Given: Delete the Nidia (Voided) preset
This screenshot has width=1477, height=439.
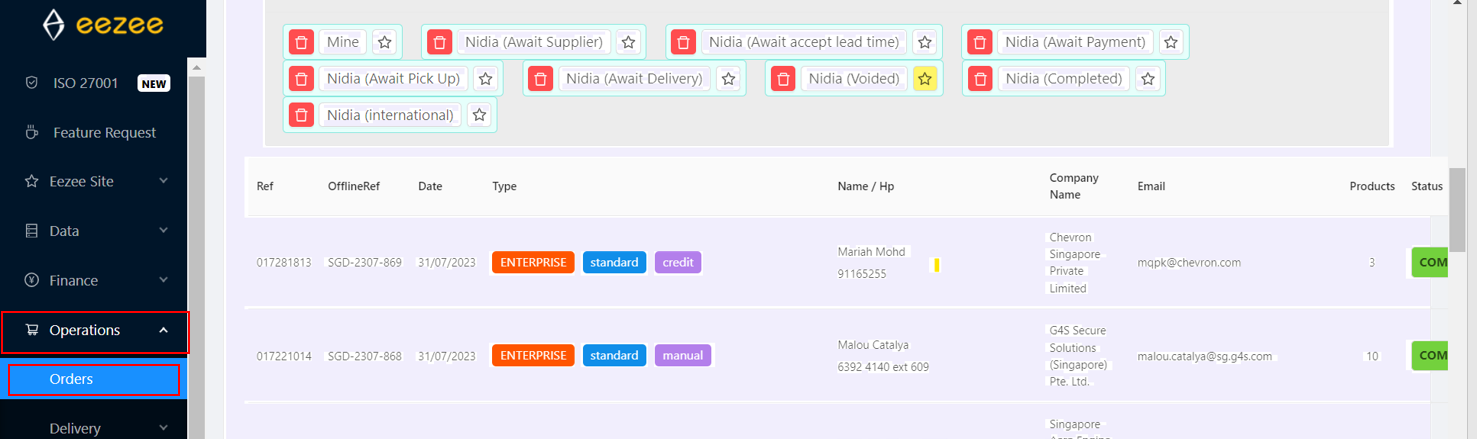Looking at the screenshot, I should [783, 78].
